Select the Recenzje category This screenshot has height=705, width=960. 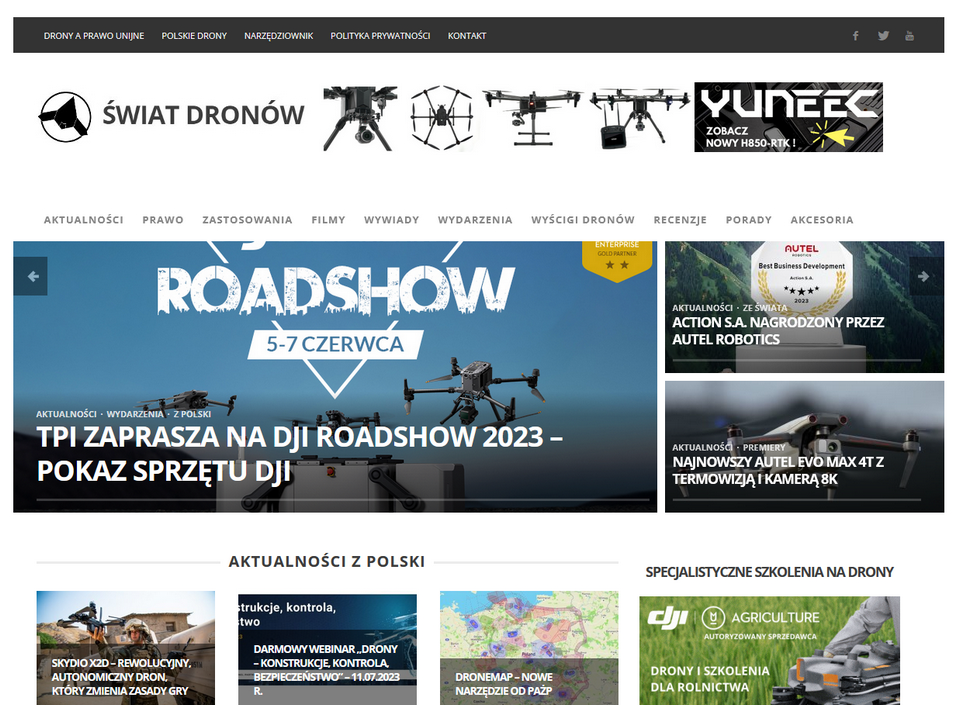click(680, 220)
